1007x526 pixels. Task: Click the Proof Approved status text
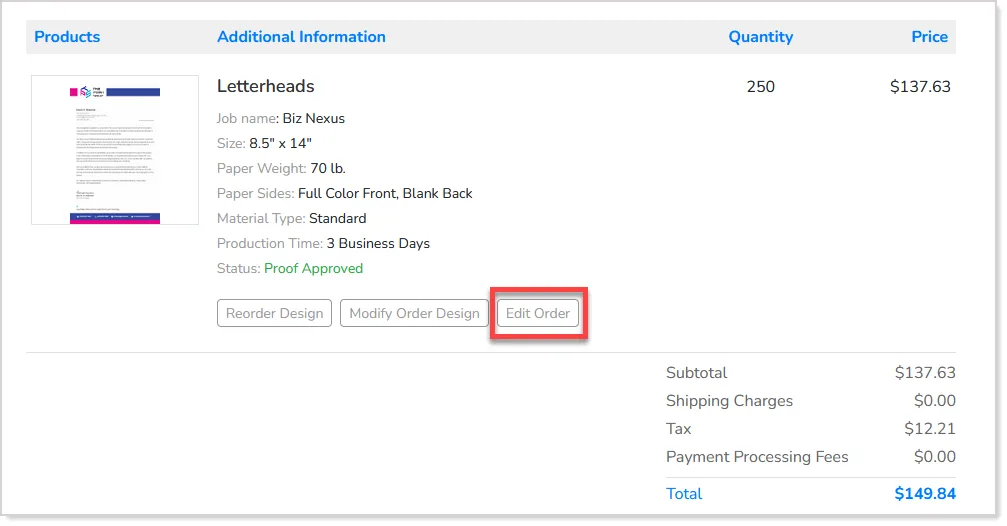pos(313,268)
